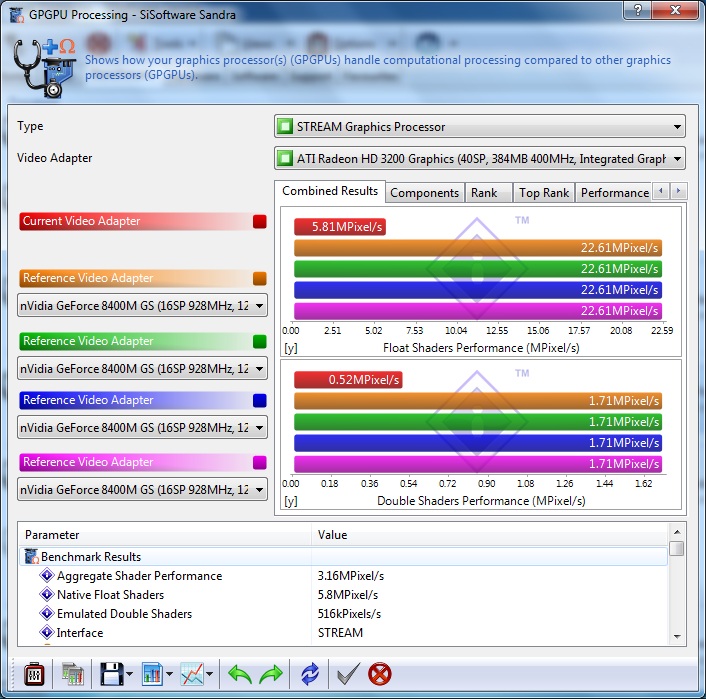
Task: Open the Video Adapter ATI Radeon dropdown
Action: pos(480,159)
